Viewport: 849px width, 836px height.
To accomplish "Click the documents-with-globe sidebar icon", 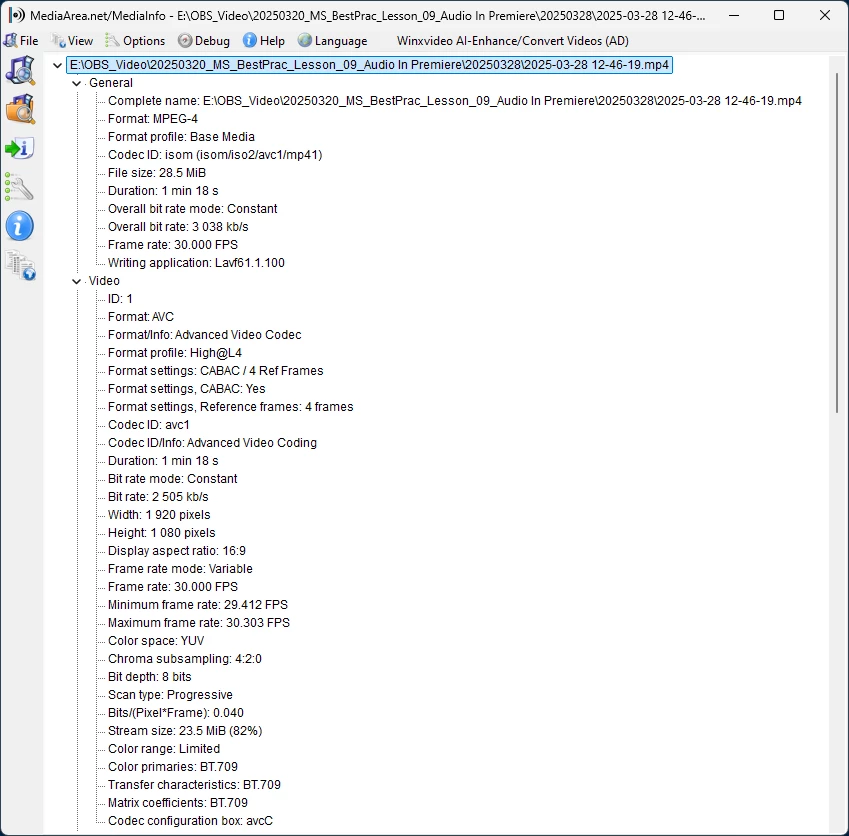I will (20, 265).
